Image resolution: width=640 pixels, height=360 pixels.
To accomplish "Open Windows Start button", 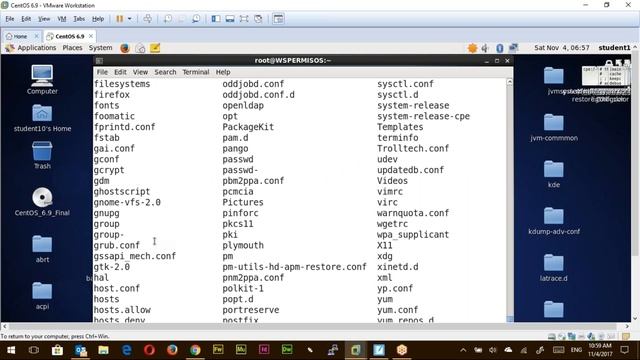I will [11, 350].
